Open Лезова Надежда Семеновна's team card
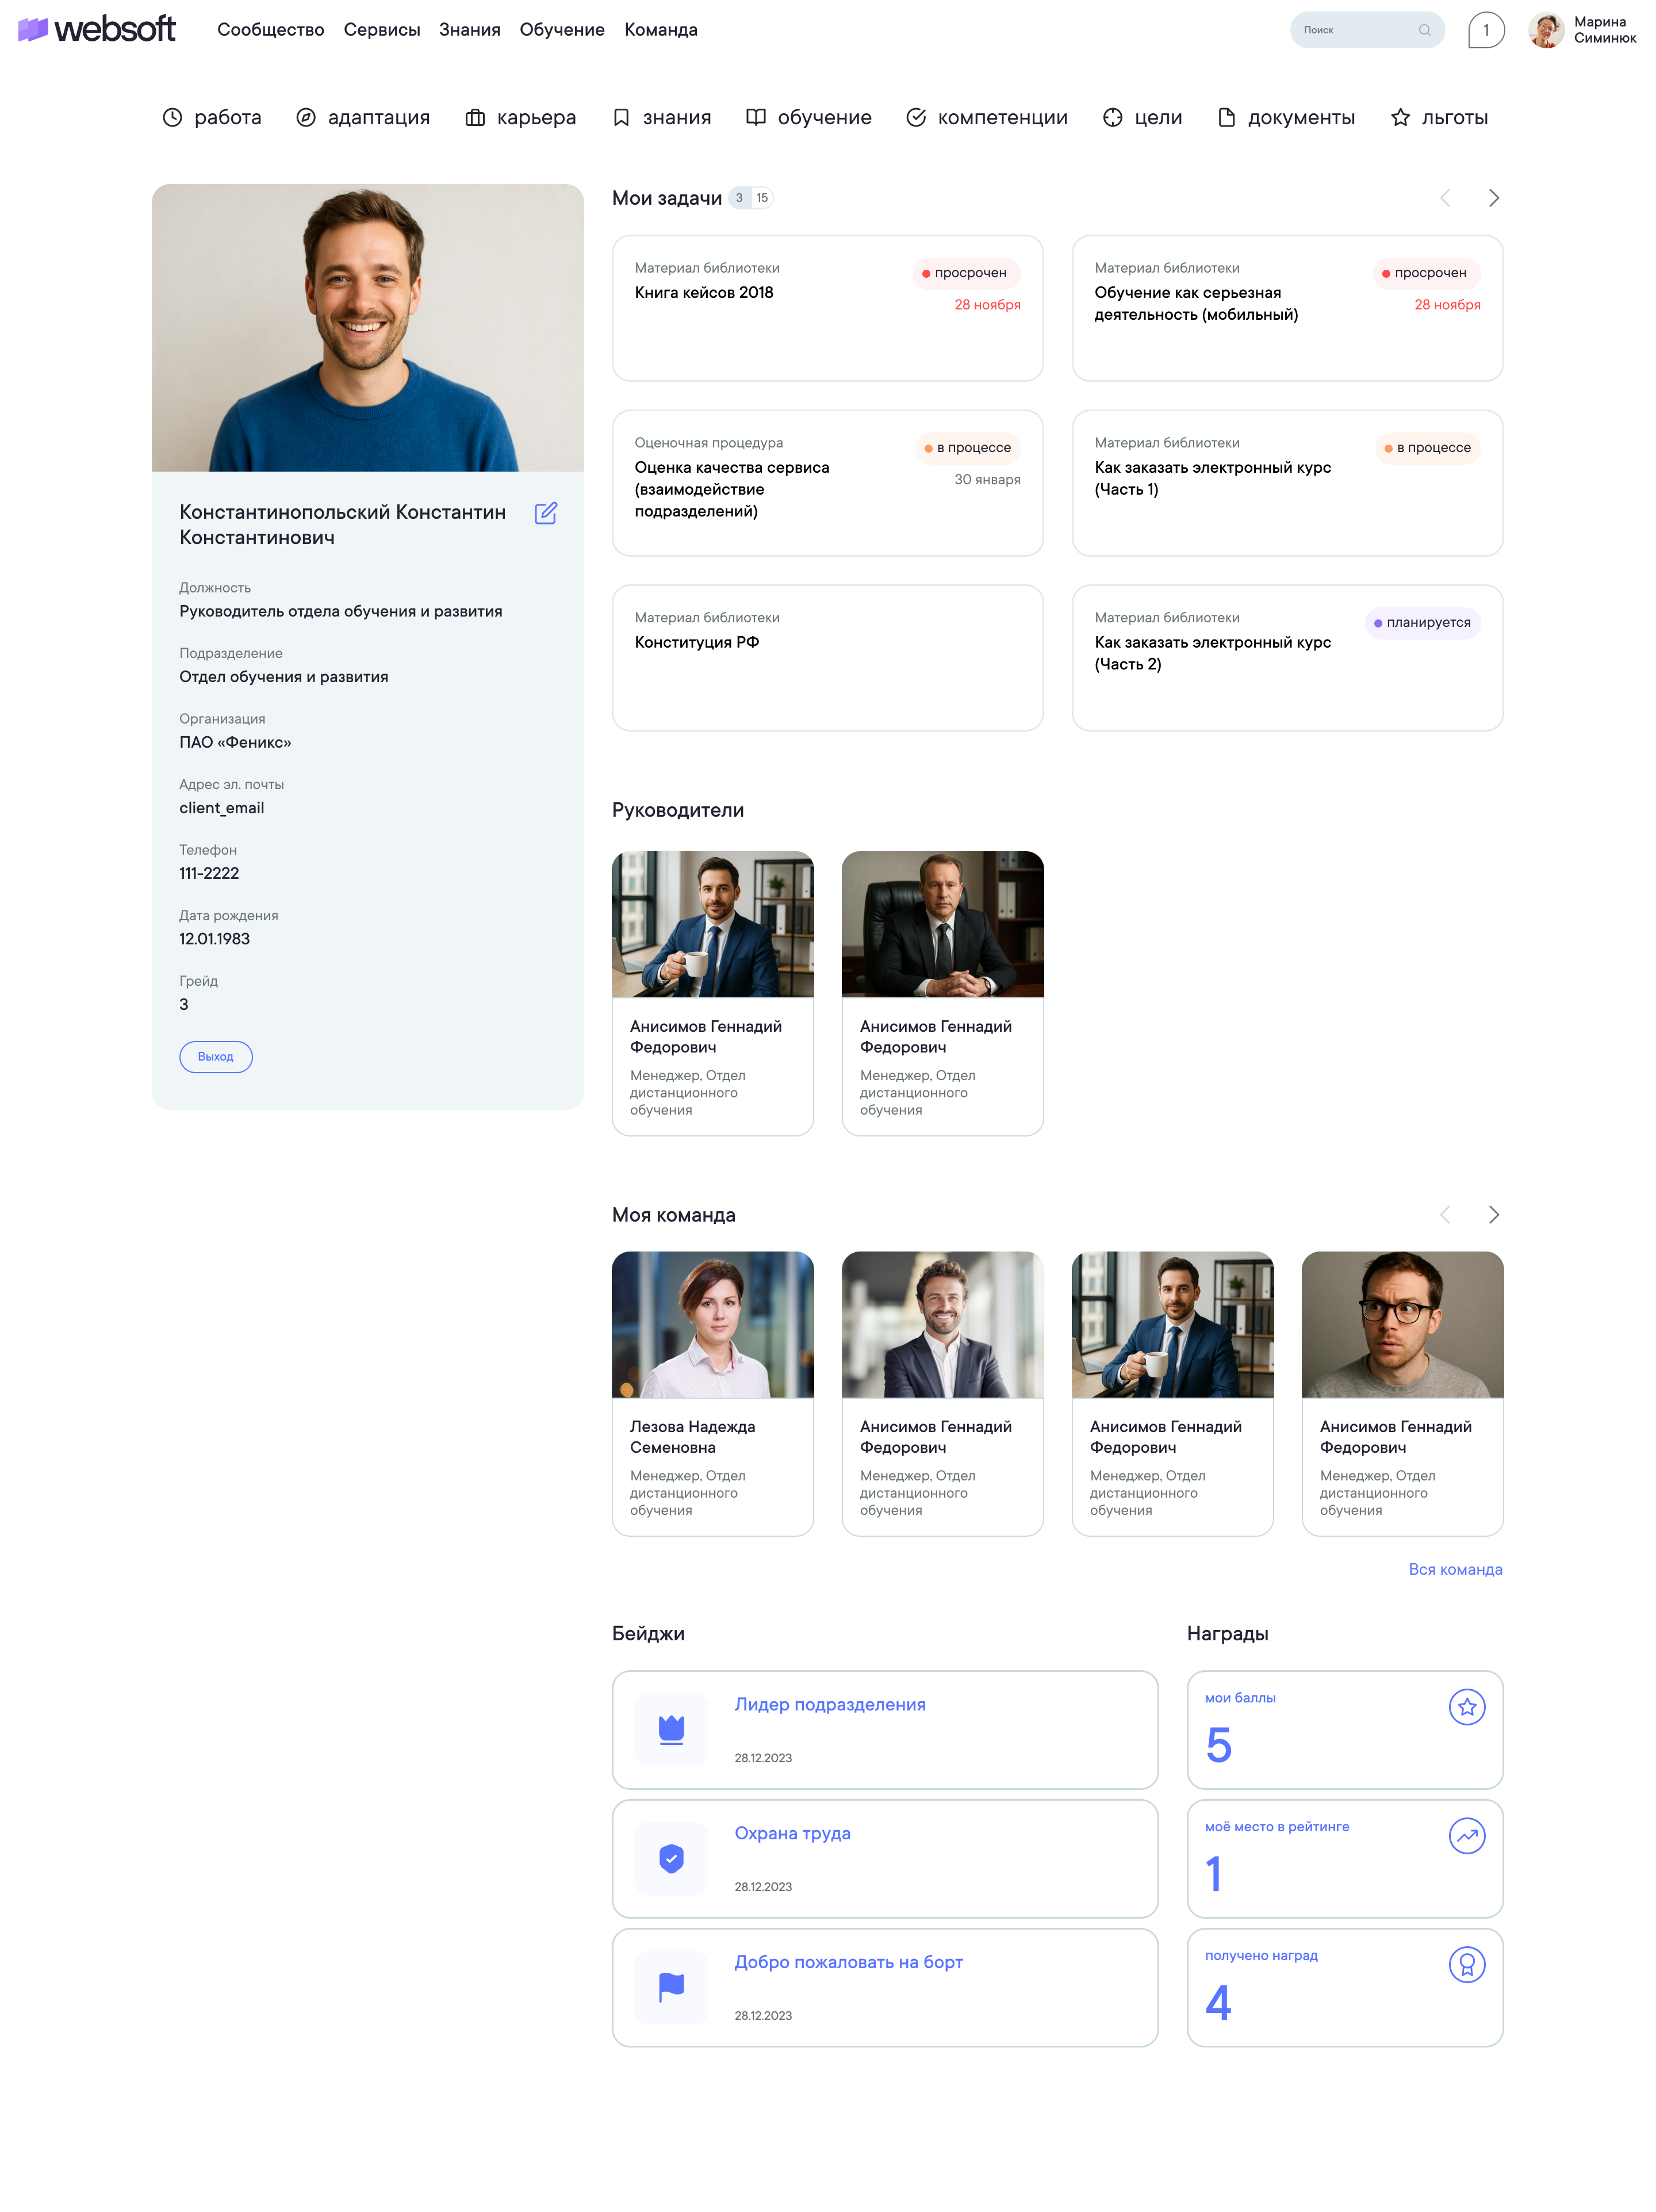Image resolution: width=1656 pixels, height=2212 pixels. tap(712, 1392)
